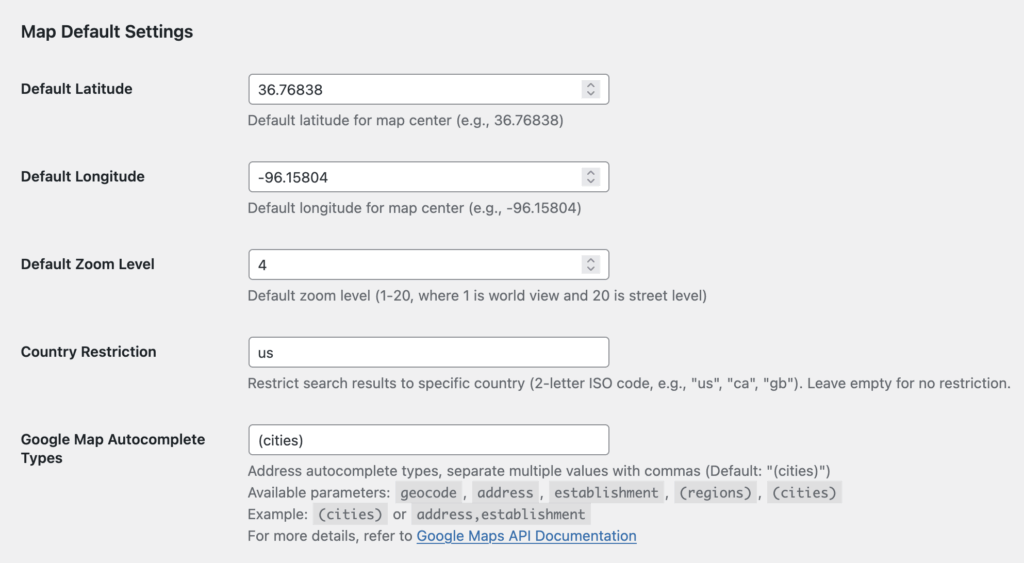Raise Default Zoom Level with up arrow

(591, 260)
